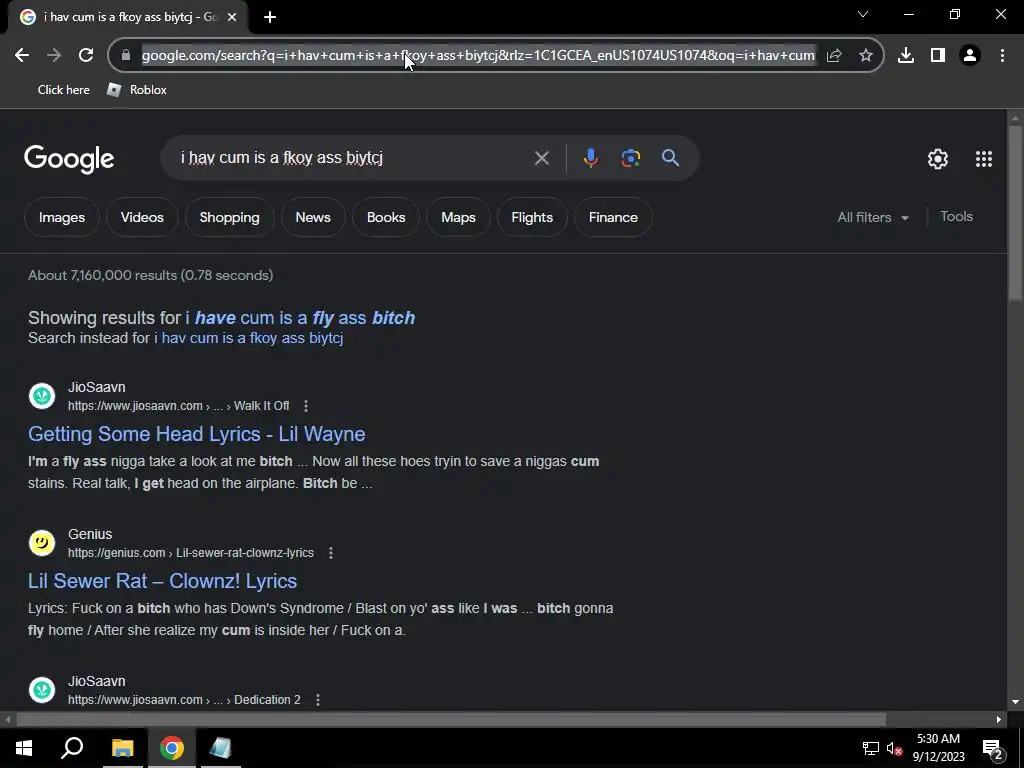Click the 'Search instead for' original query link
This screenshot has height=768, width=1024.
point(249,338)
